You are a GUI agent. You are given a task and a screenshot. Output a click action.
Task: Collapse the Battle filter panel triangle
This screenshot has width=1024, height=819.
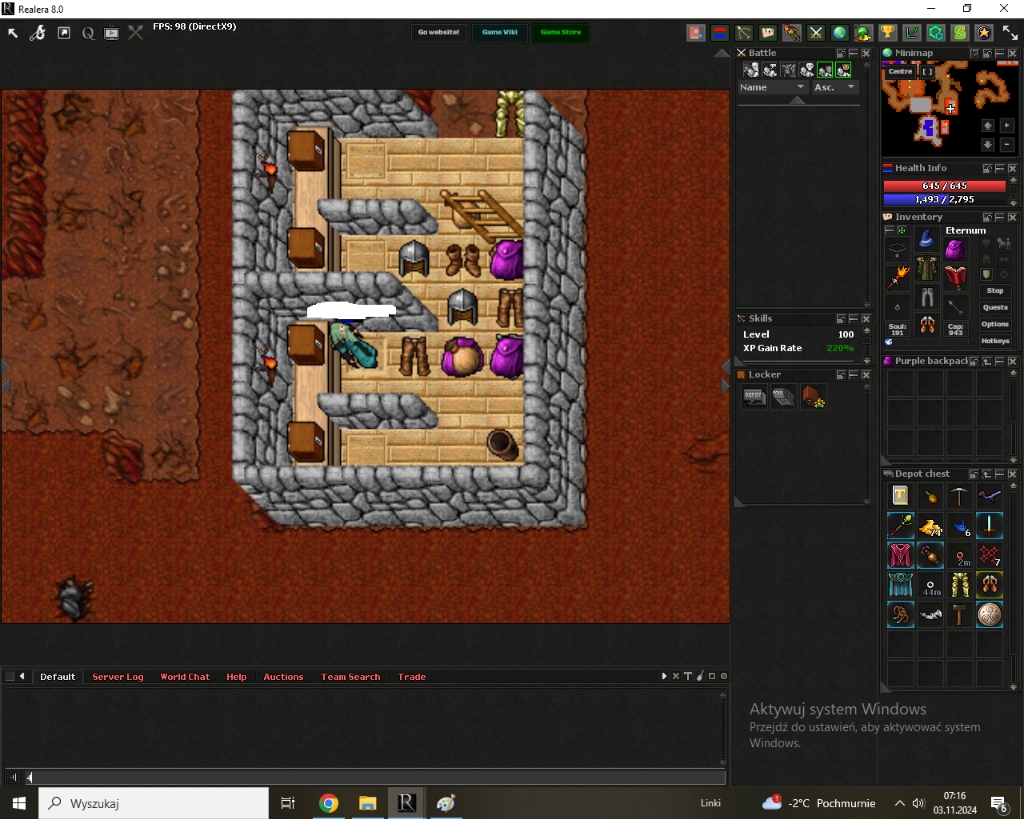[797, 101]
